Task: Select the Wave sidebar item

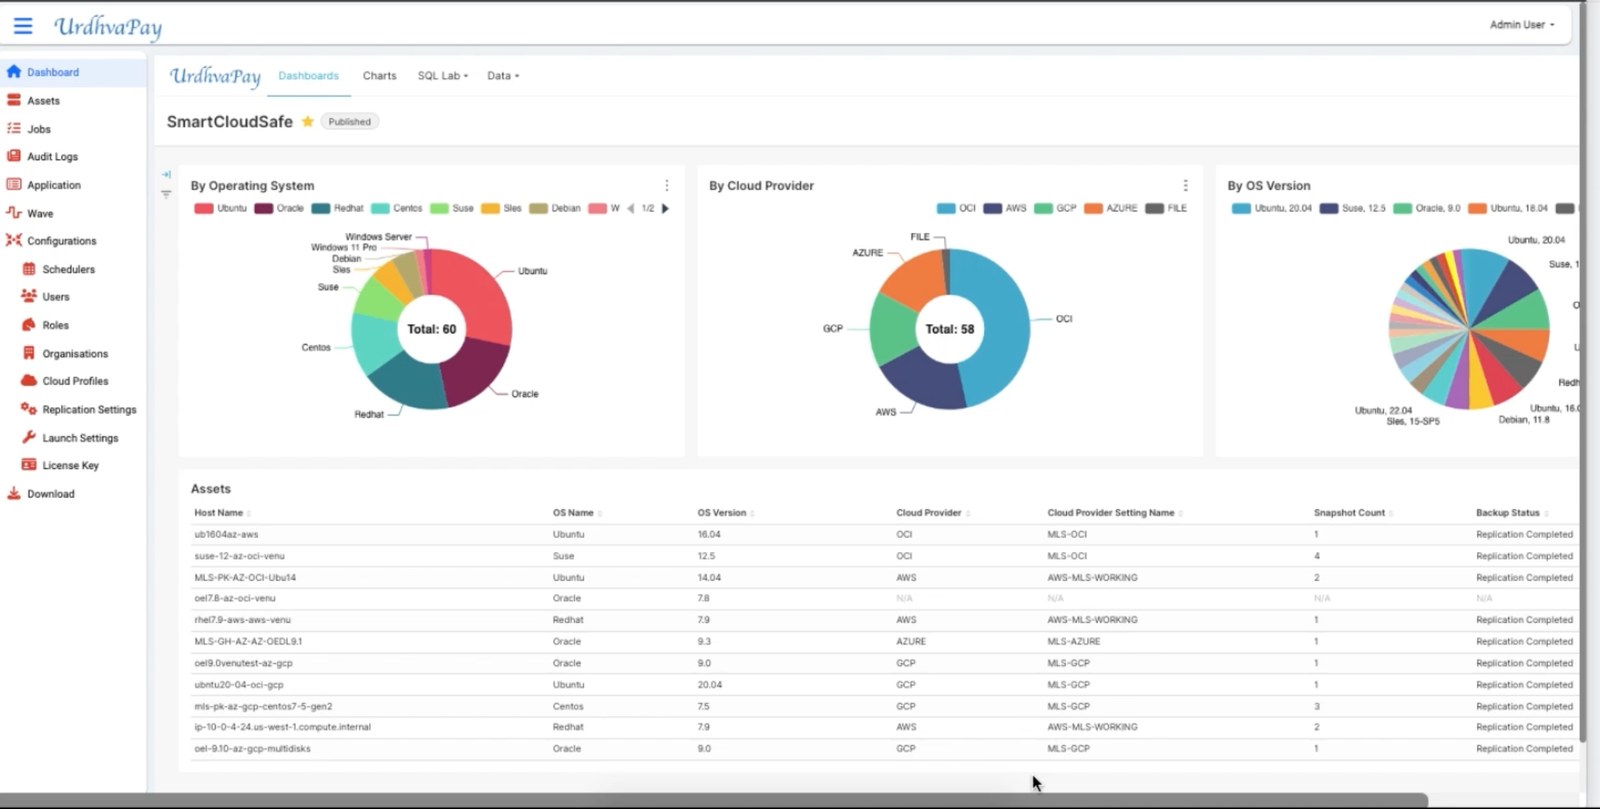Action: coord(40,213)
